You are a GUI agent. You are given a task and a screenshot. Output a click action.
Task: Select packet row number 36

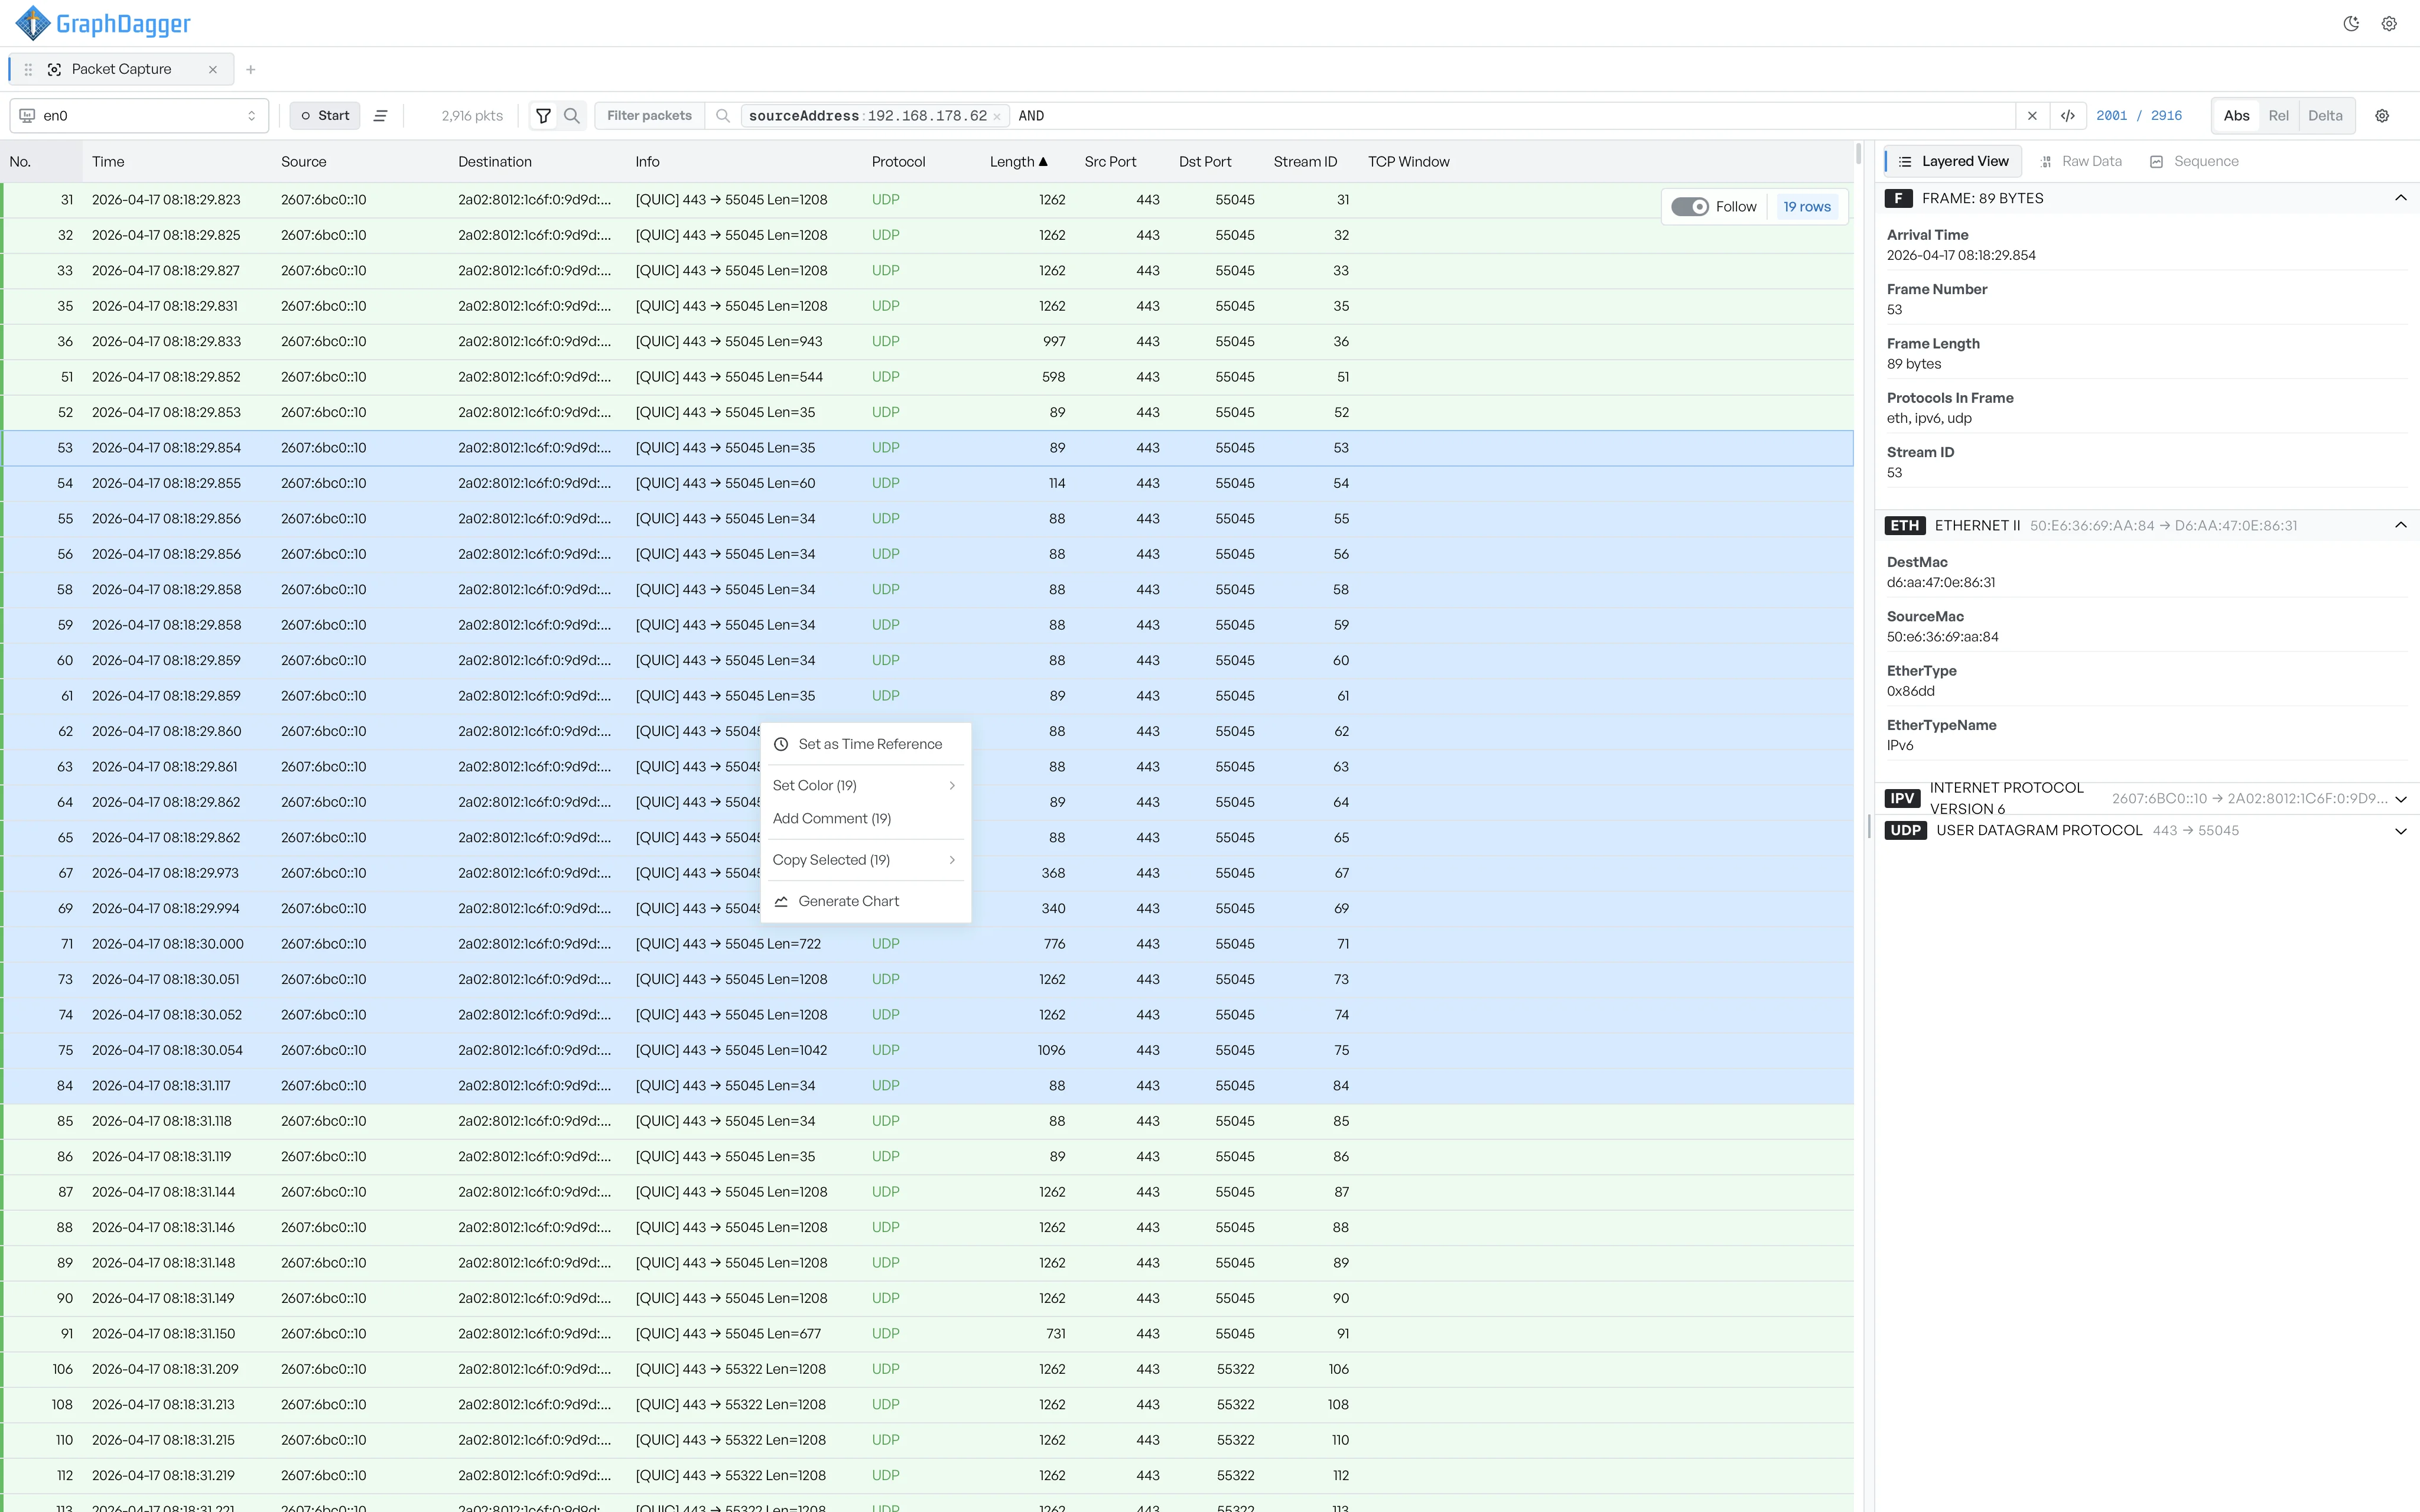927,342
